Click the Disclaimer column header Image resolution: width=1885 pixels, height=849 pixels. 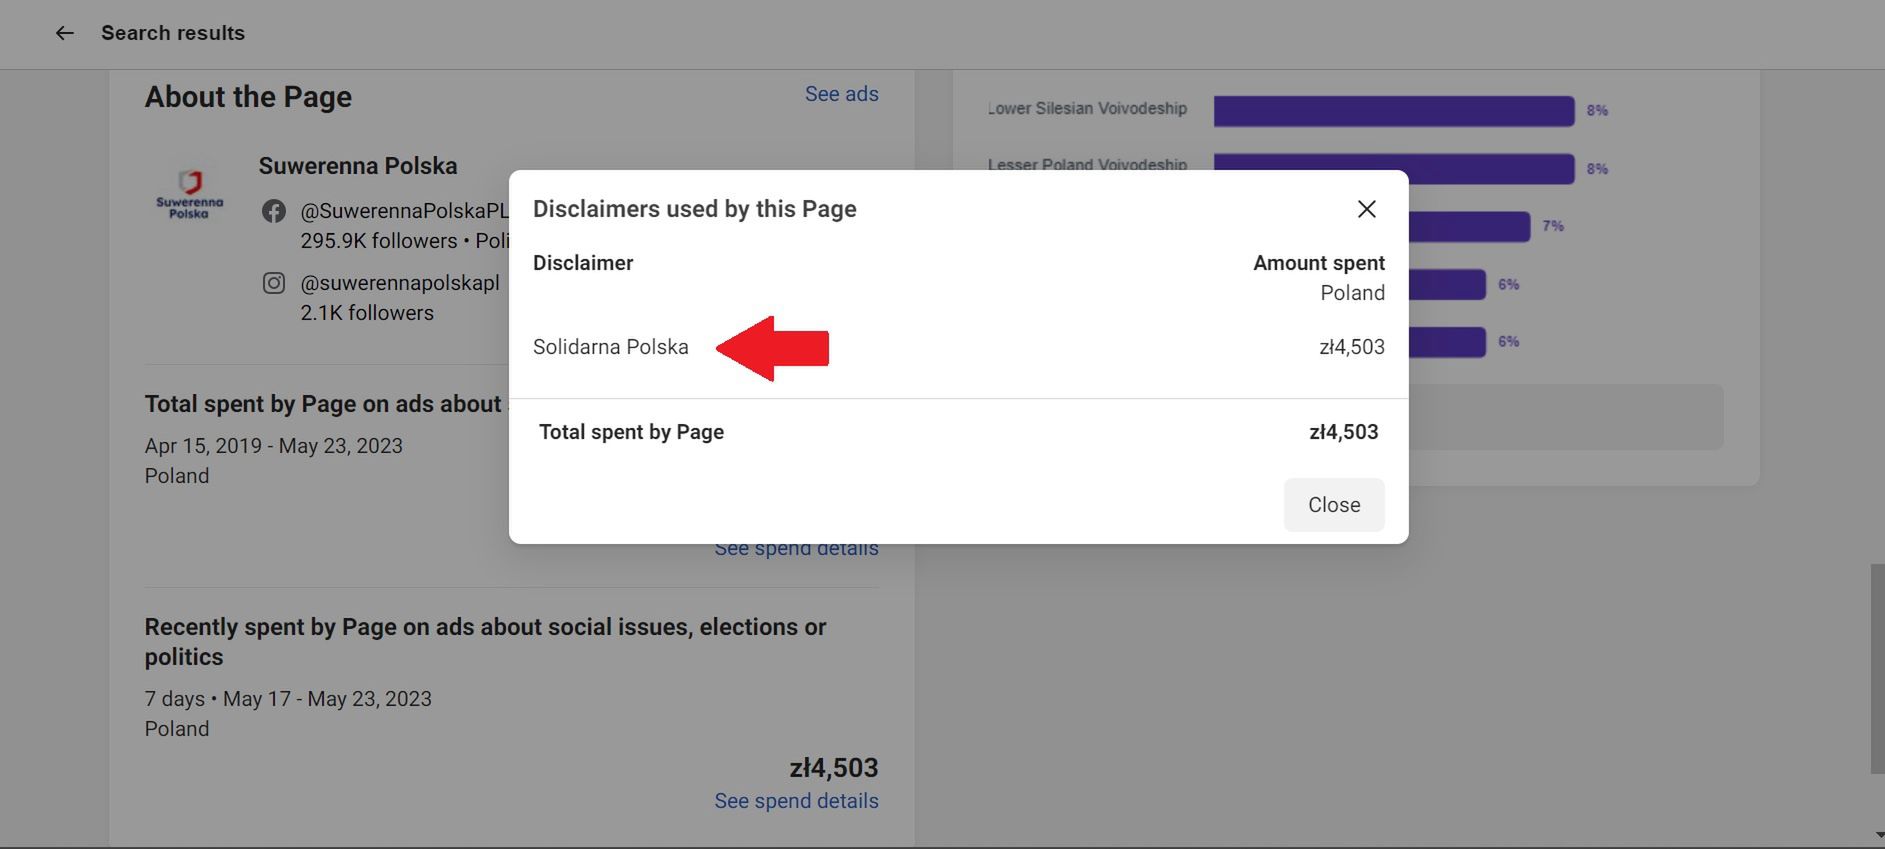(583, 263)
